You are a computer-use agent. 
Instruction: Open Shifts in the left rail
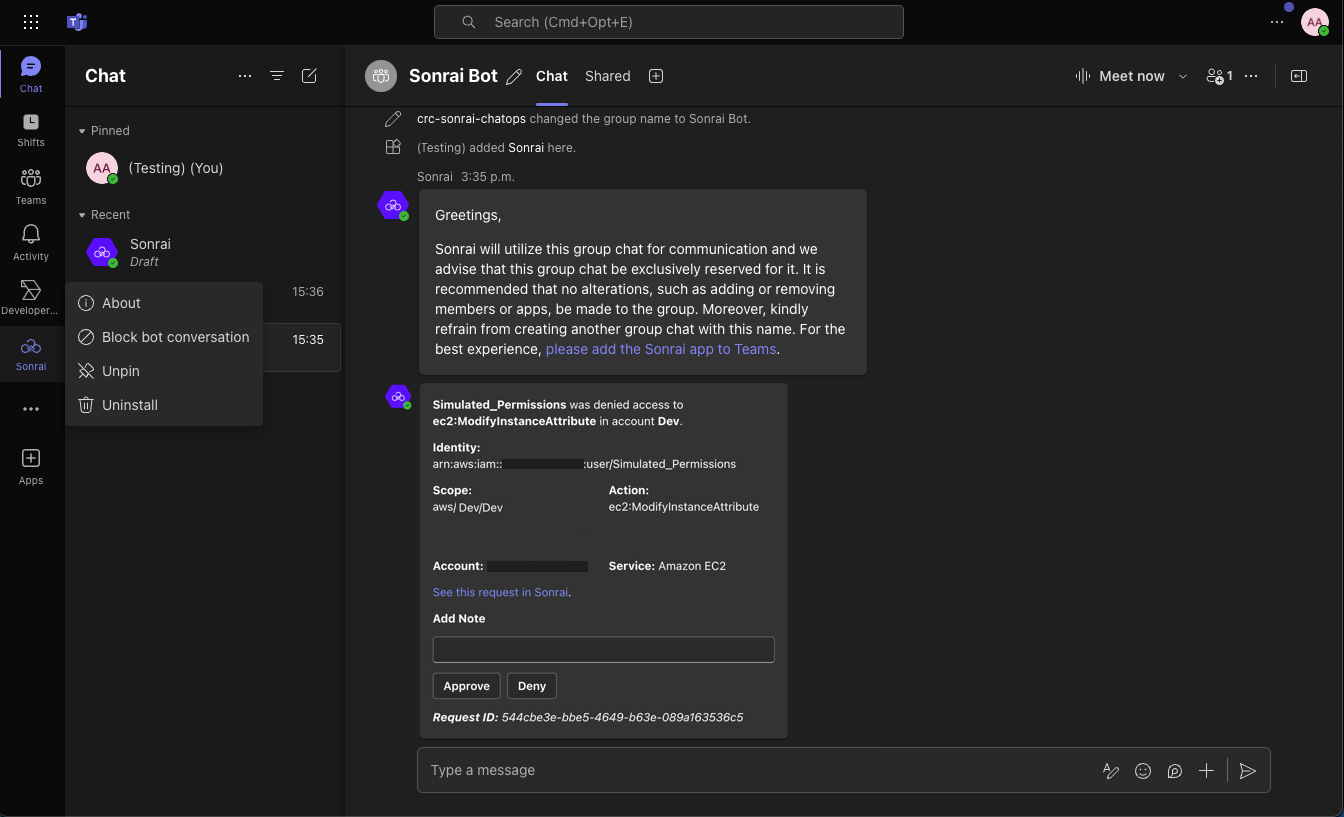tap(31, 130)
